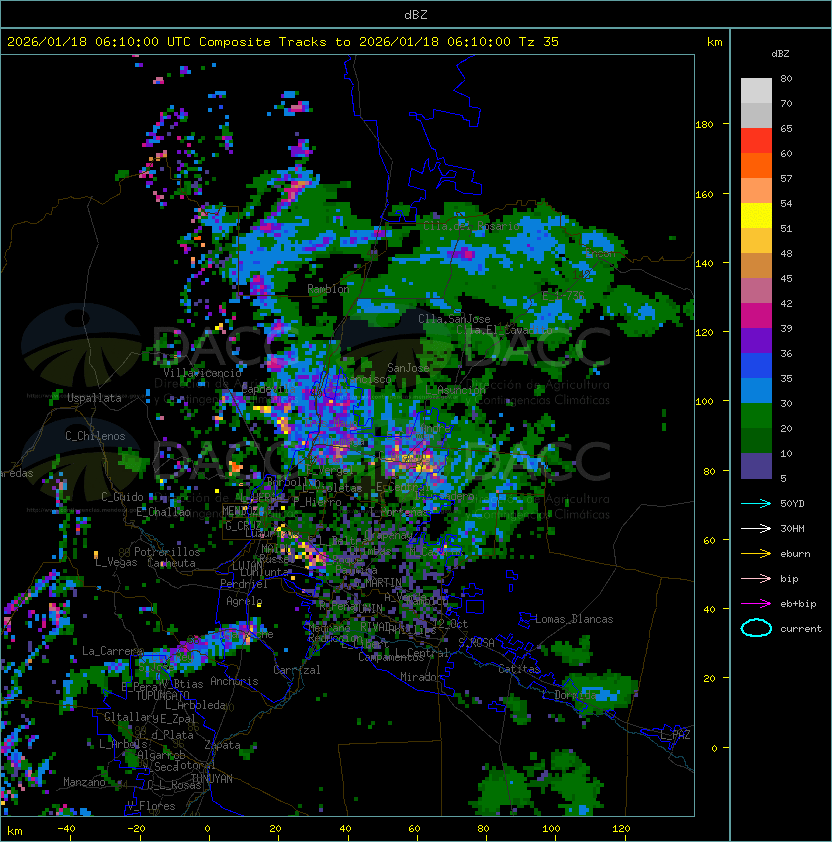Click the eb+bip legend label
The image size is (832, 842).
[x=798, y=604]
